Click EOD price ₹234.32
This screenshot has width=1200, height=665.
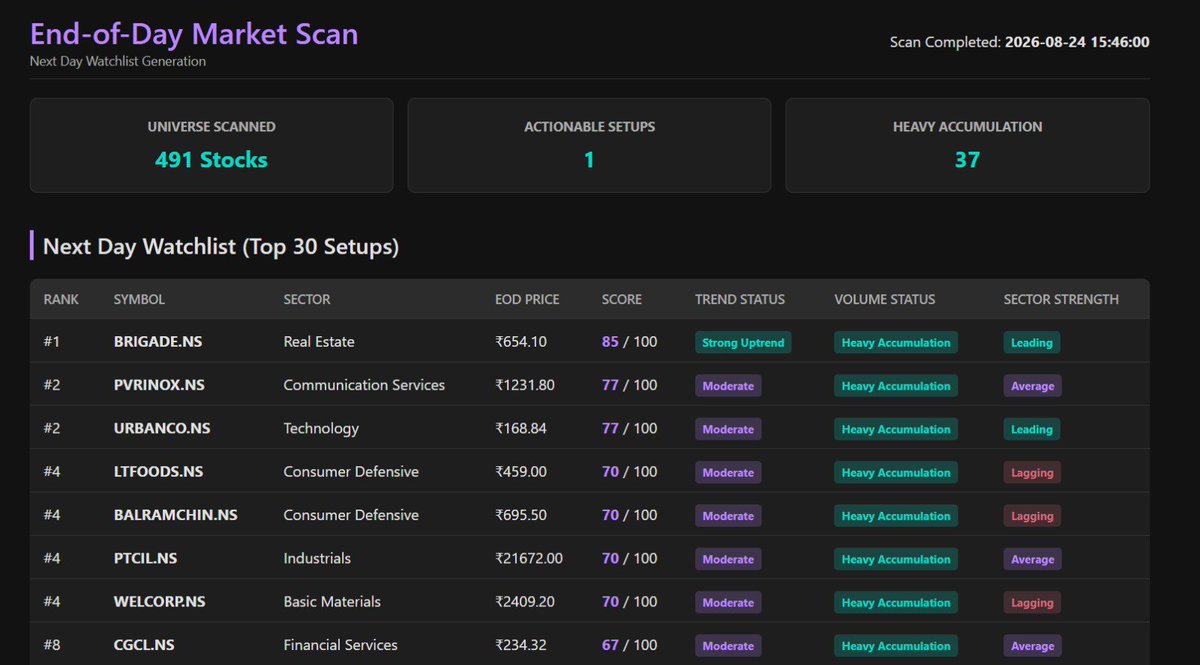click(521, 645)
